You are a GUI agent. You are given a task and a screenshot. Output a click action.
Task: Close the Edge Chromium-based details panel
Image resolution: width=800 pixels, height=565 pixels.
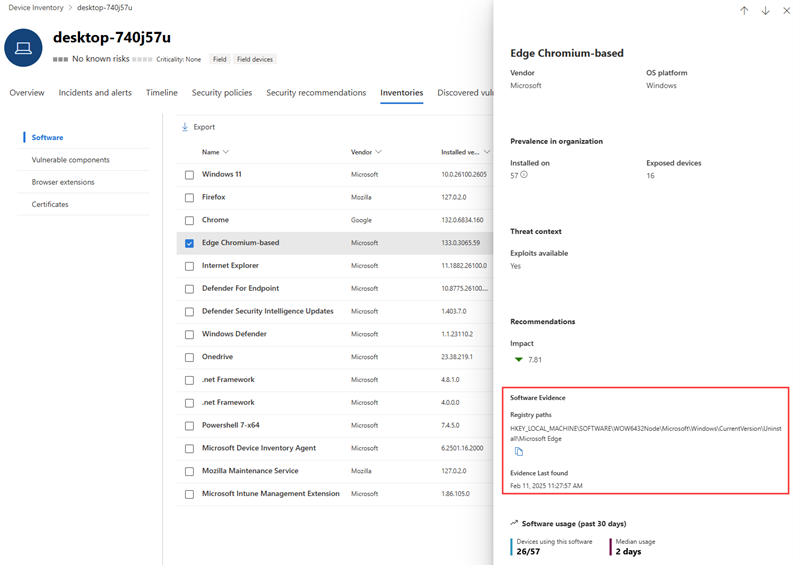pos(786,11)
